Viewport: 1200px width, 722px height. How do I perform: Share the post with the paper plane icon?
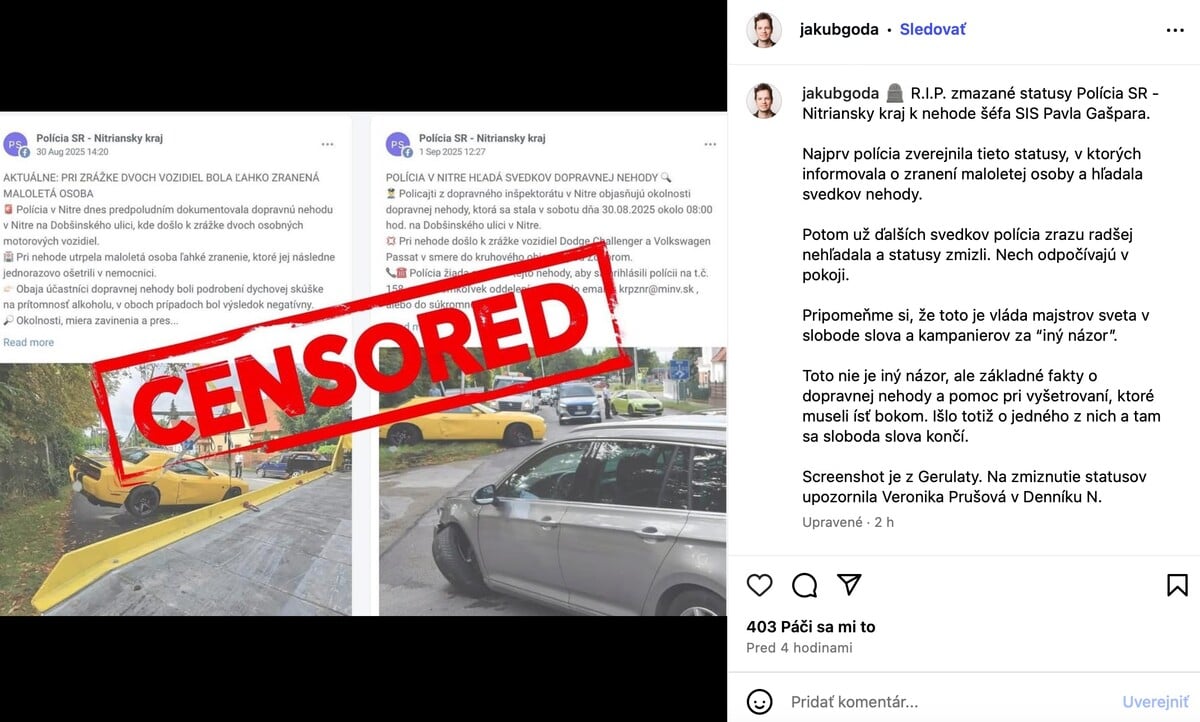click(x=849, y=585)
